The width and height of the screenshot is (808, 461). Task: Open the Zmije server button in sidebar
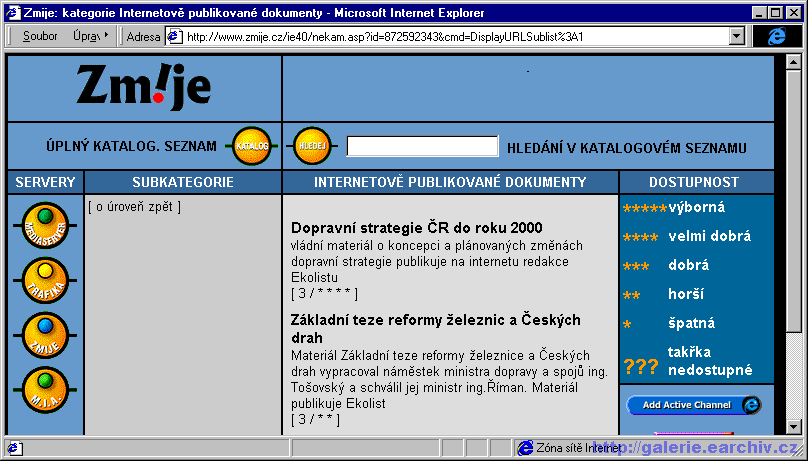click(x=45, y=335)
